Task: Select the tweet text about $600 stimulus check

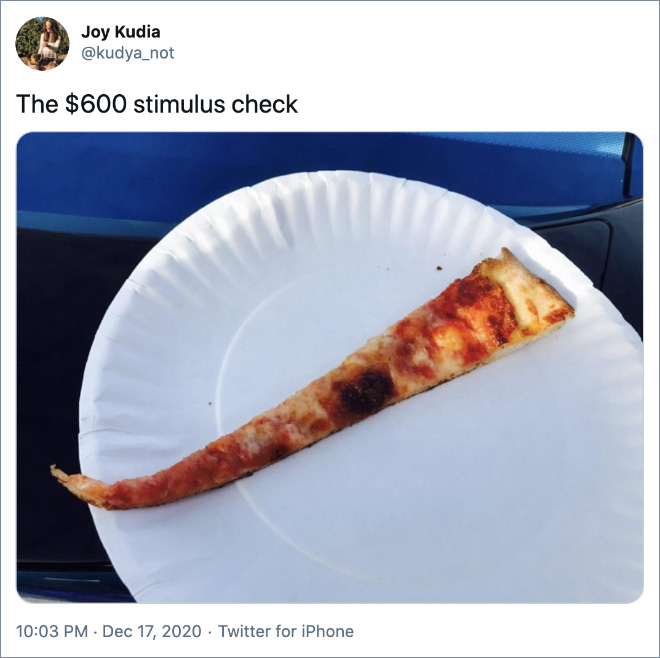Action: pyautogui.click(x=157, y=104)
